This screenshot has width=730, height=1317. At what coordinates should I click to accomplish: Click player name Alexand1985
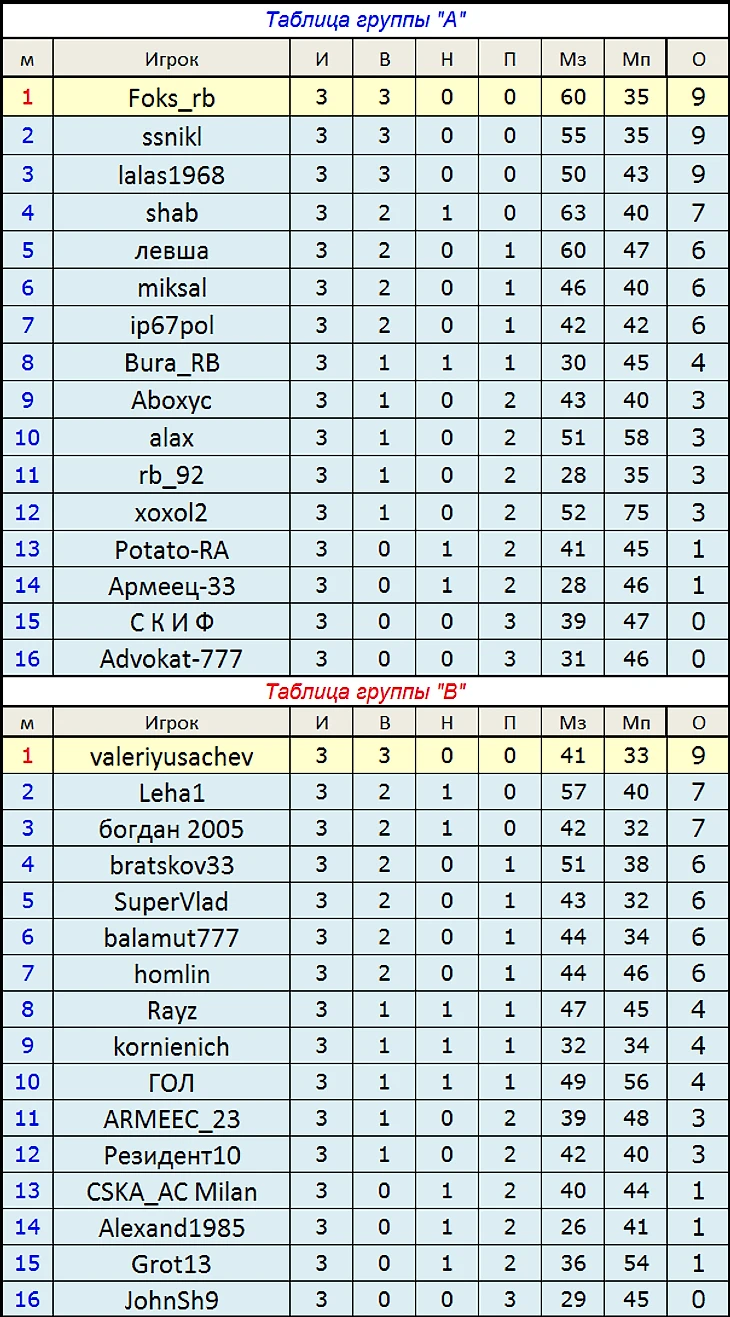(x=171, y=1228)
